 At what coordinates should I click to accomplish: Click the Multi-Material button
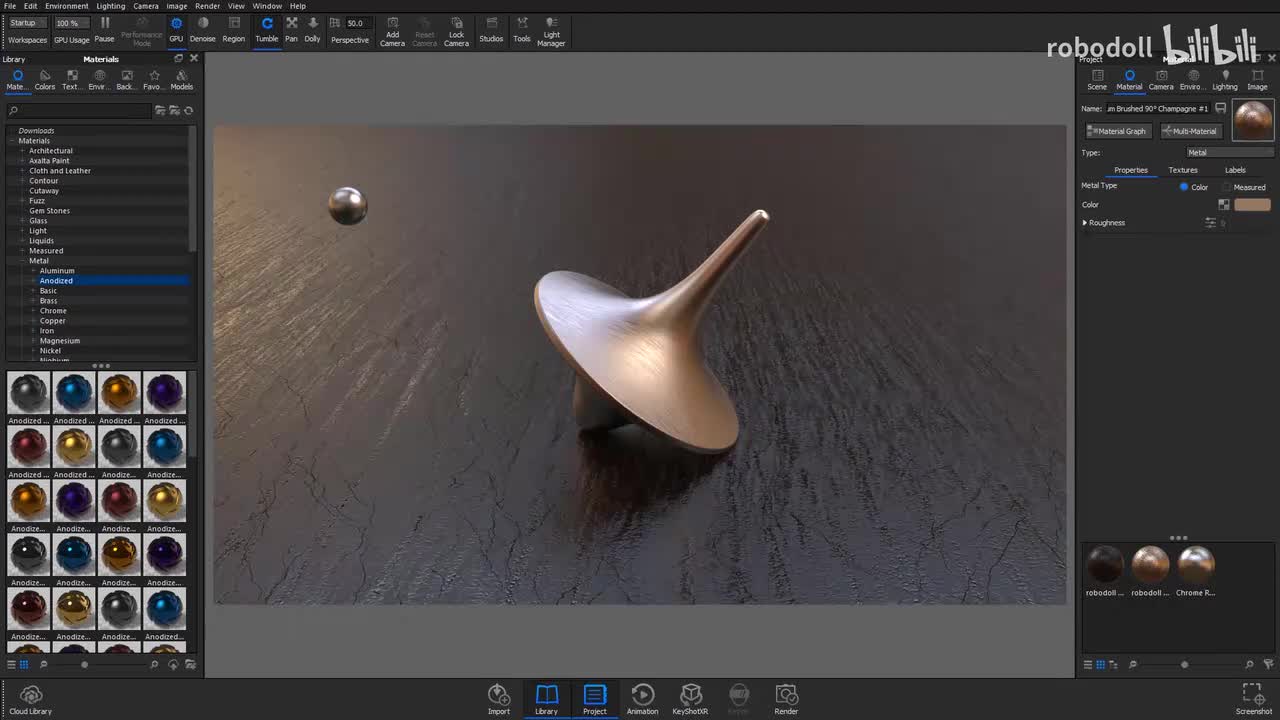1190,131
